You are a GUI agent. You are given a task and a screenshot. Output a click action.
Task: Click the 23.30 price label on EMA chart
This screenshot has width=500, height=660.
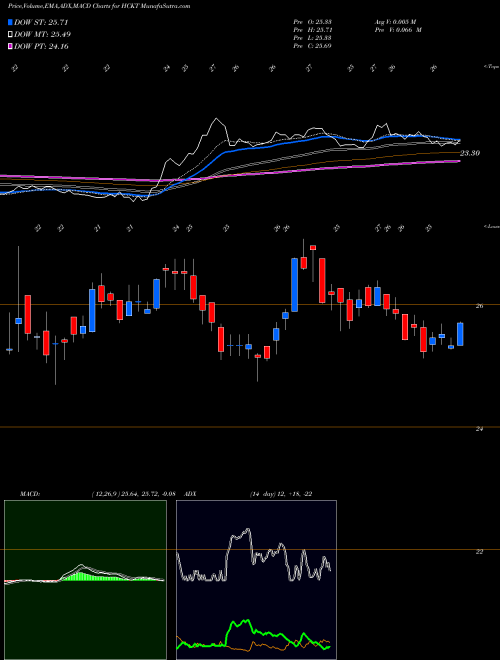click(470, 153)
